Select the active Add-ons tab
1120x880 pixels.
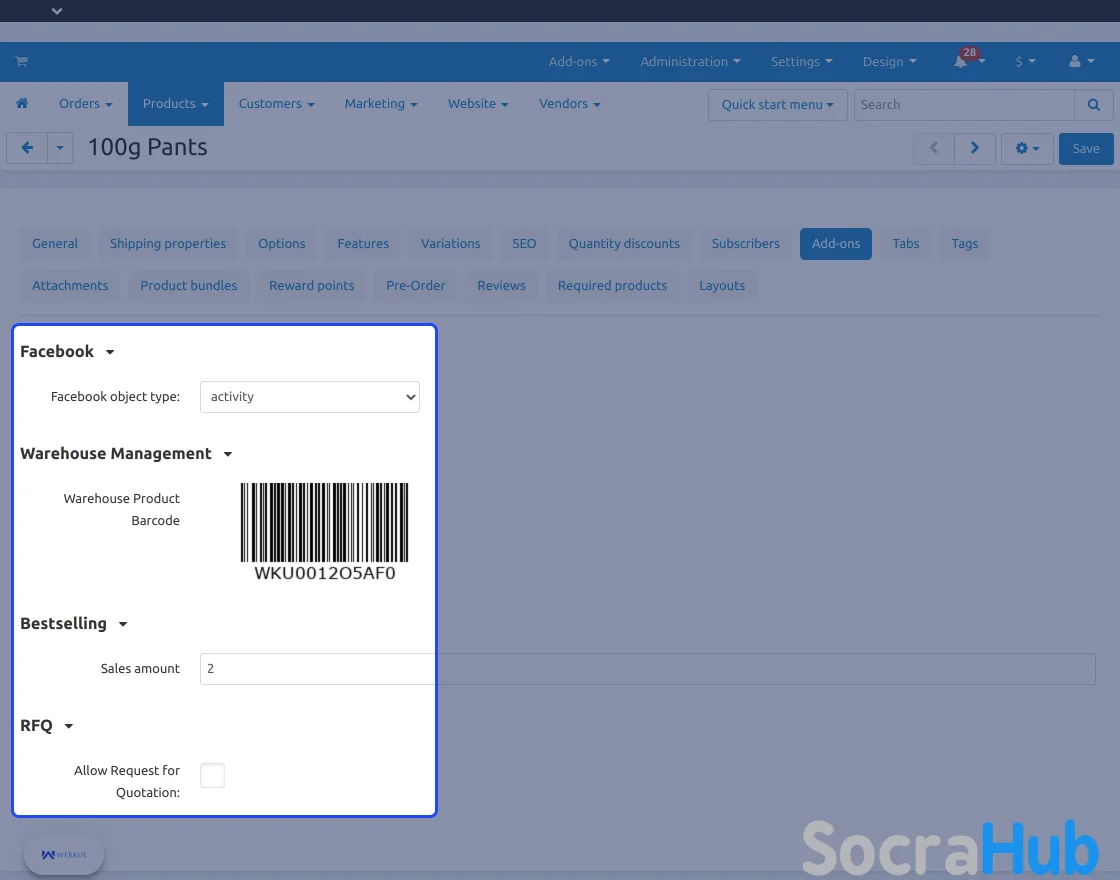tap(836, 244)
